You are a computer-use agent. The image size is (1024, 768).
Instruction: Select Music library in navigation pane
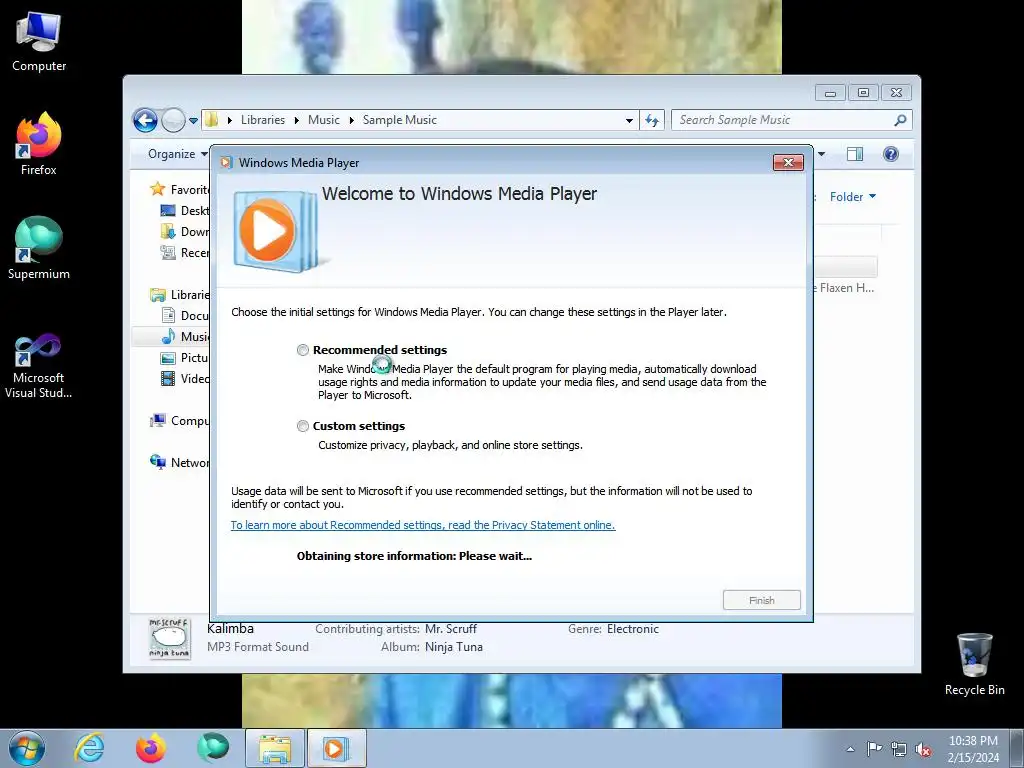point(185,336)
